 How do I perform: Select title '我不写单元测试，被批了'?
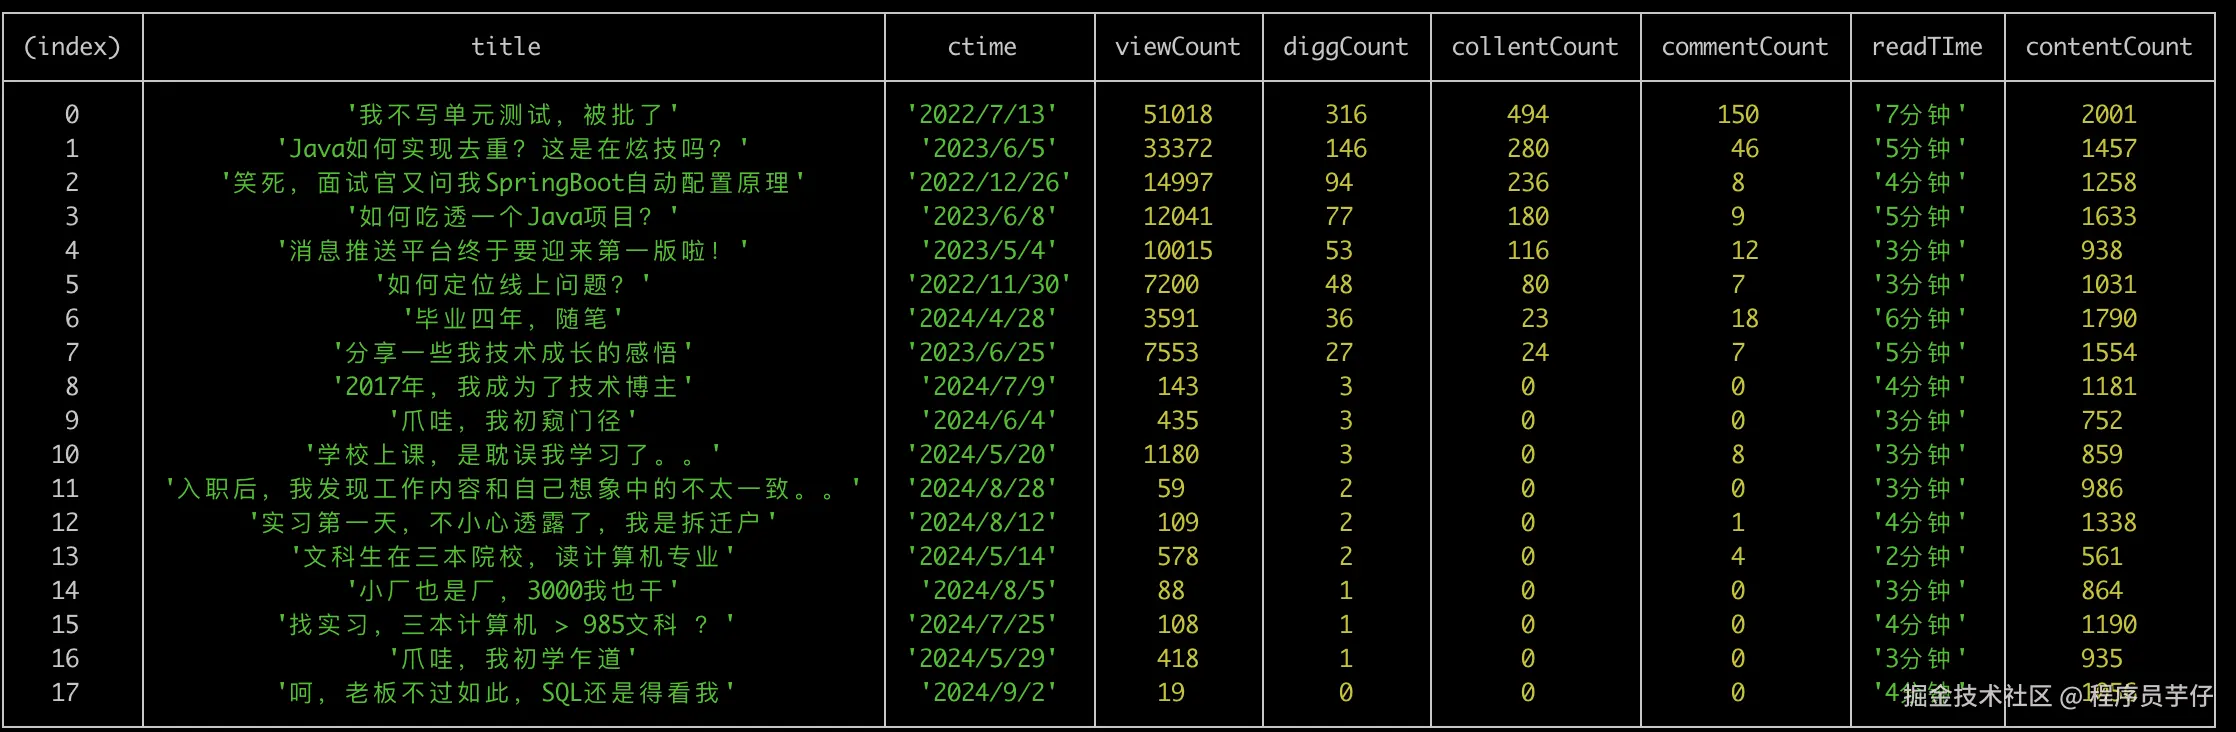513,115
